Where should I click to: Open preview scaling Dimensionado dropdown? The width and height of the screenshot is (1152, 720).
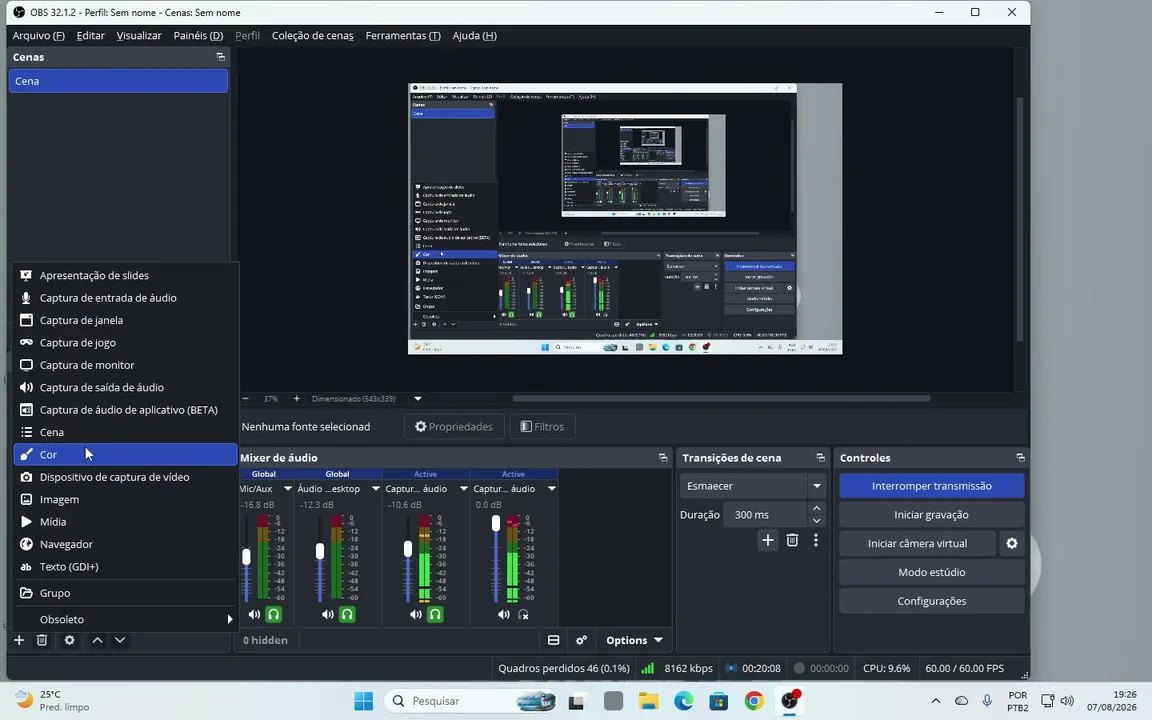point(417,399)
